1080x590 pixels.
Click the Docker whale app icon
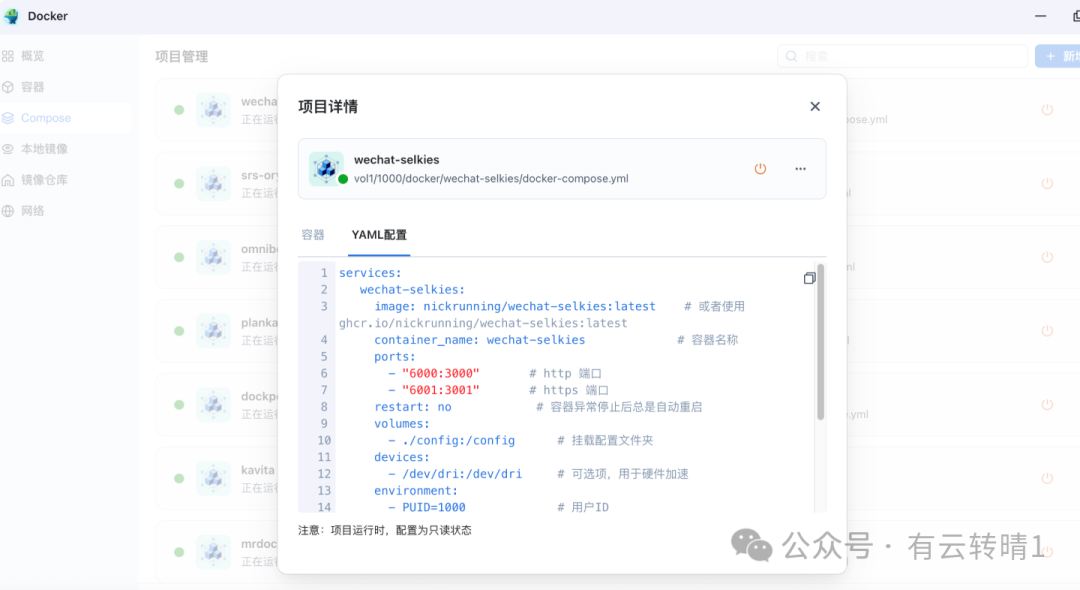[x=11, y=16]
